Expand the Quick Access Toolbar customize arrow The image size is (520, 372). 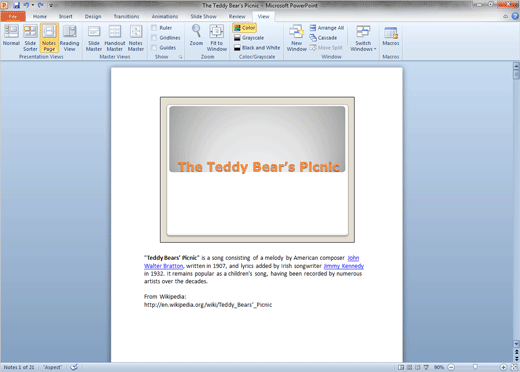(x=51, y=5)
